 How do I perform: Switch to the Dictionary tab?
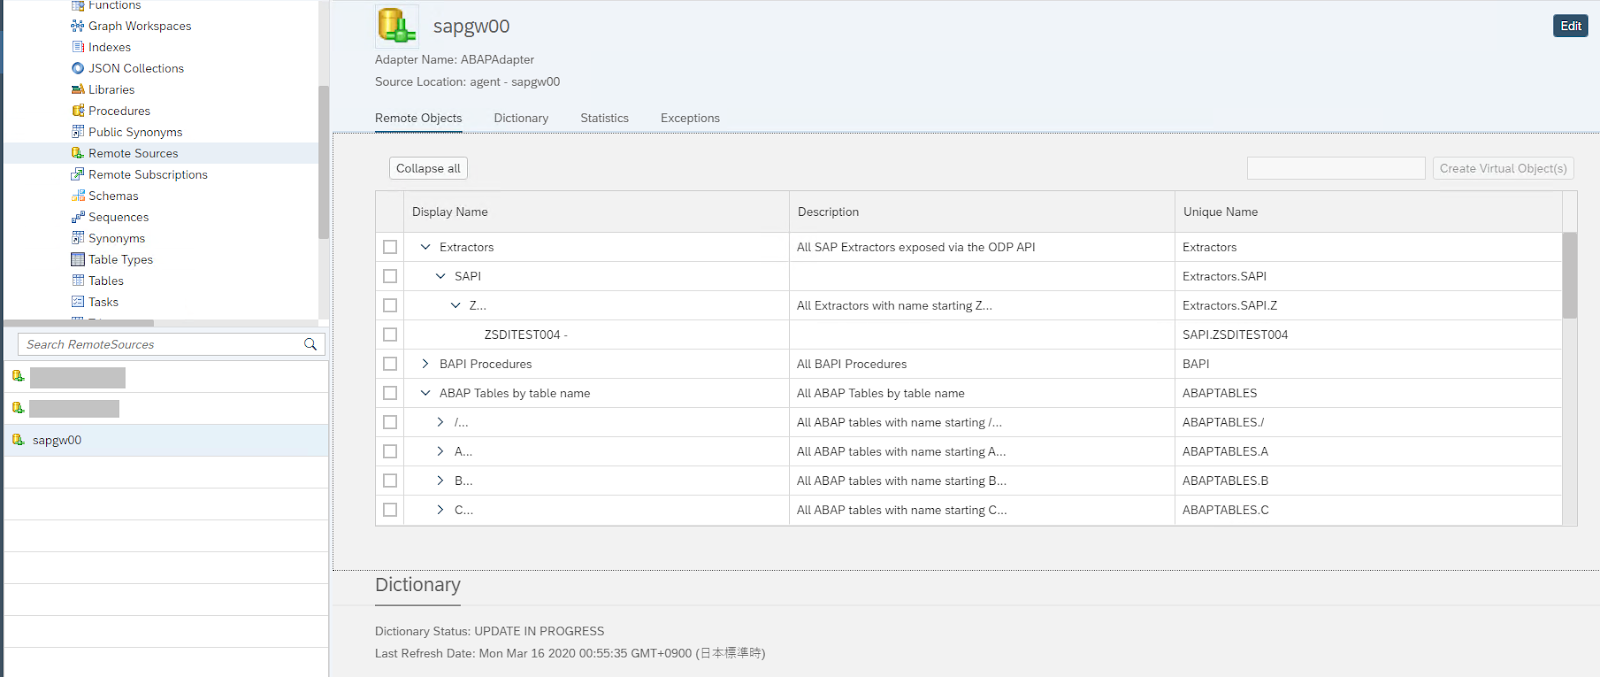[521, 118]
